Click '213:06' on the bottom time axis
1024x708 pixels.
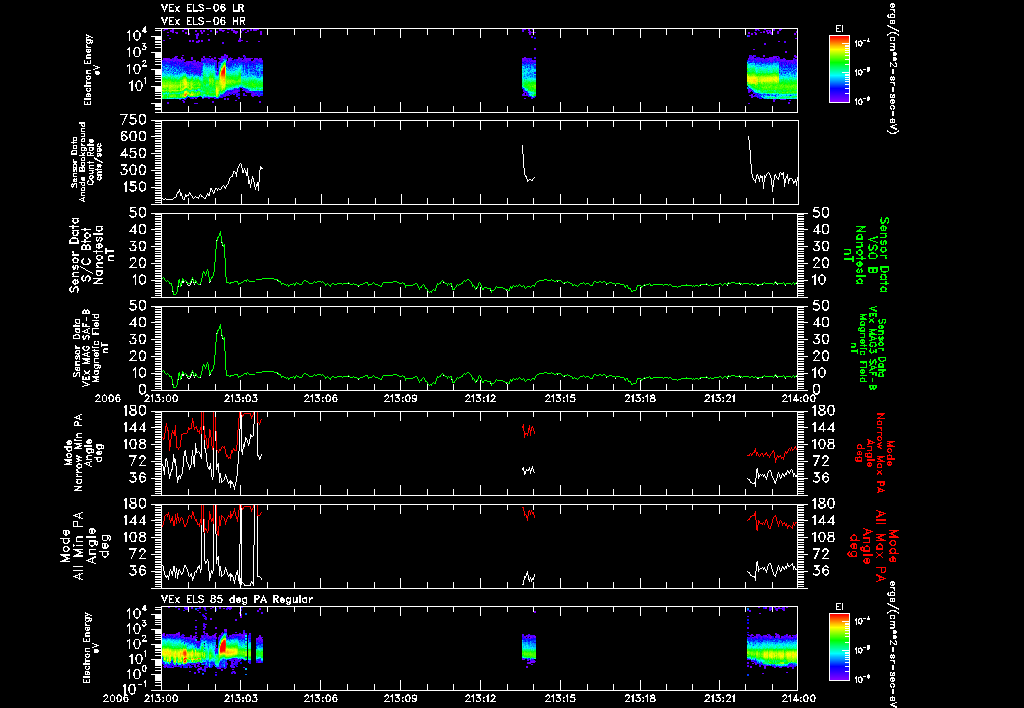coord(321,698)
